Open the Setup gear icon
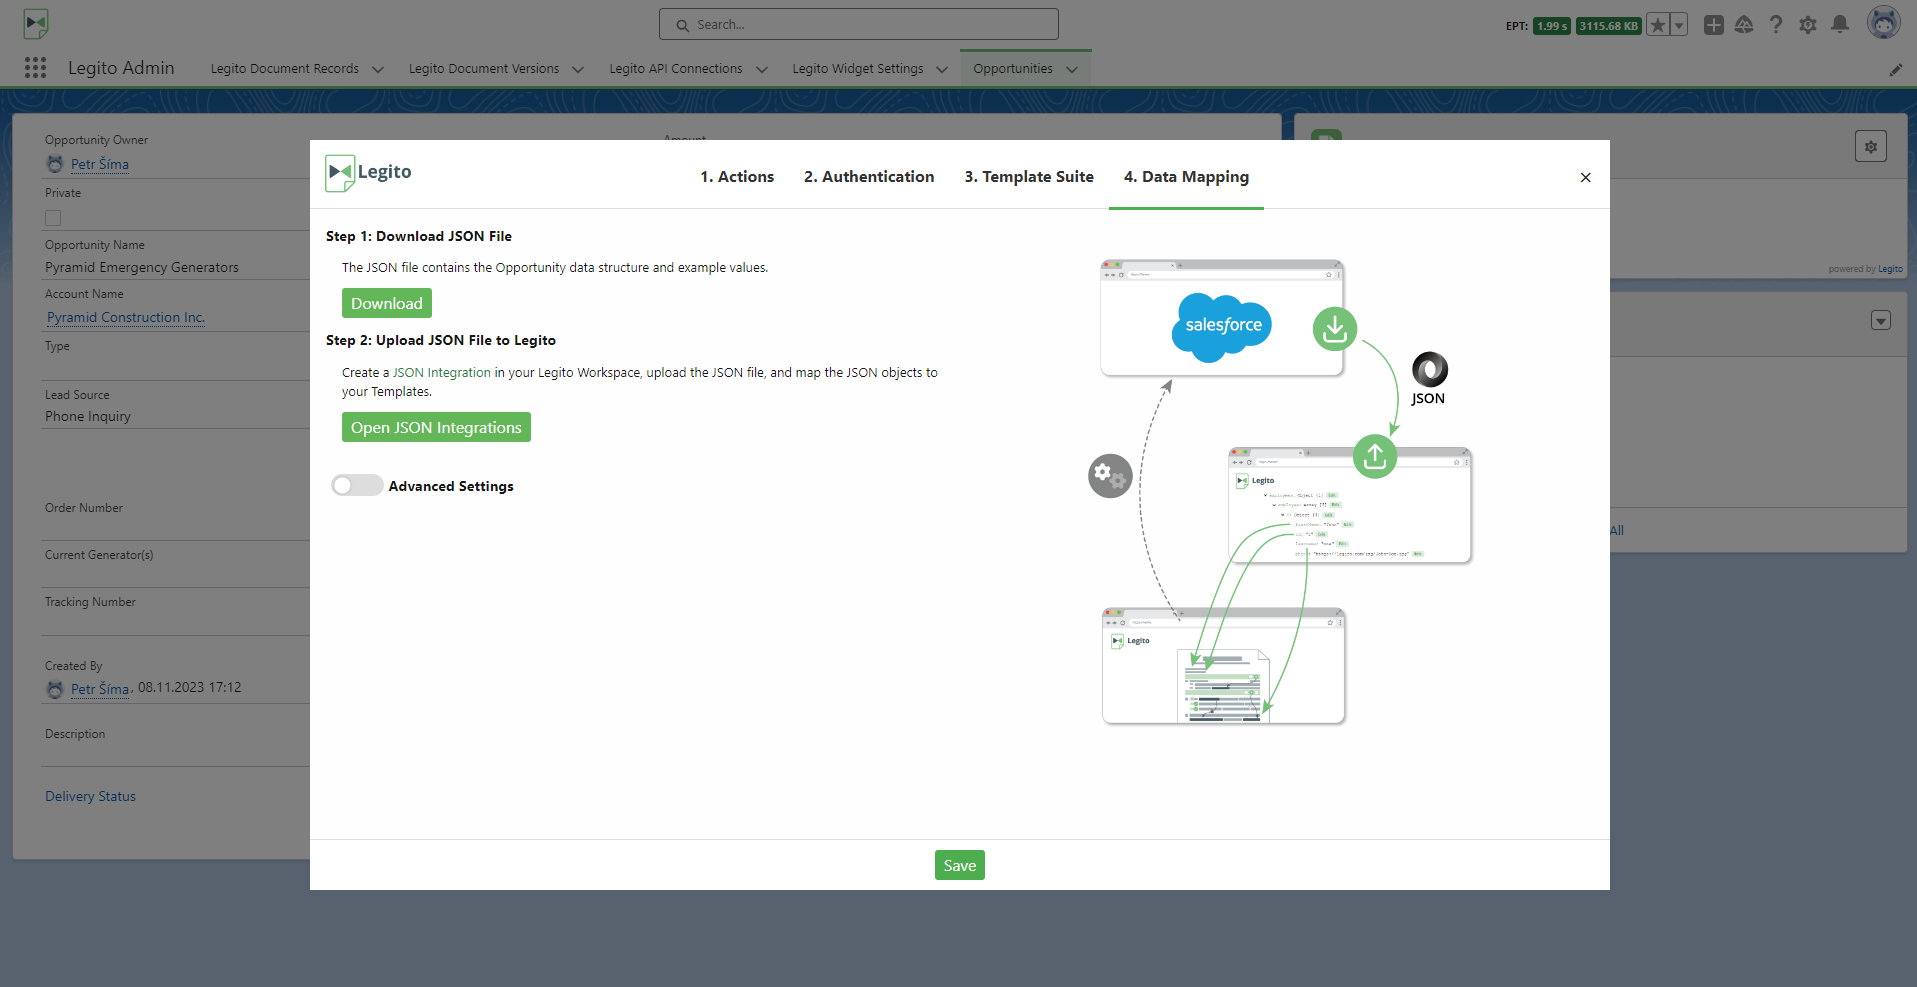 1808,25
